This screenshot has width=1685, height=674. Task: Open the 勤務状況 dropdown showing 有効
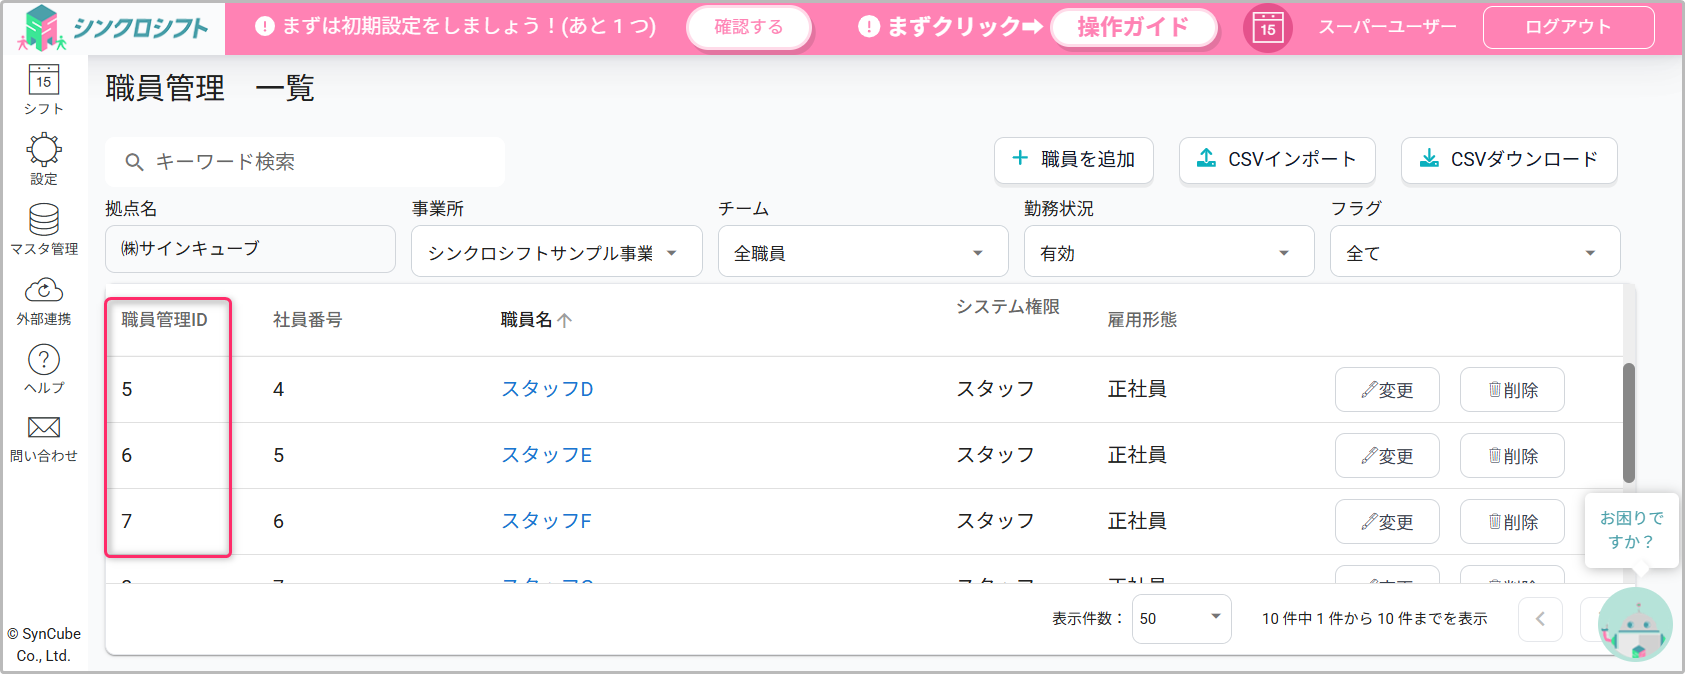1168,253
